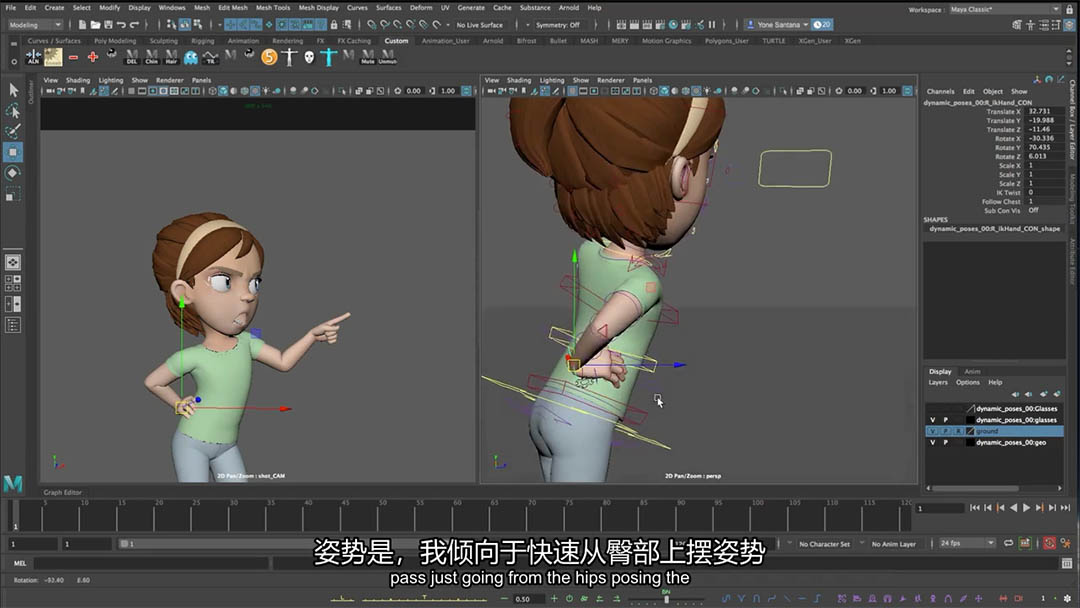Toggle R display type of ground layer
Screen dimensions: 1080x608
click(x=957, y=431)
